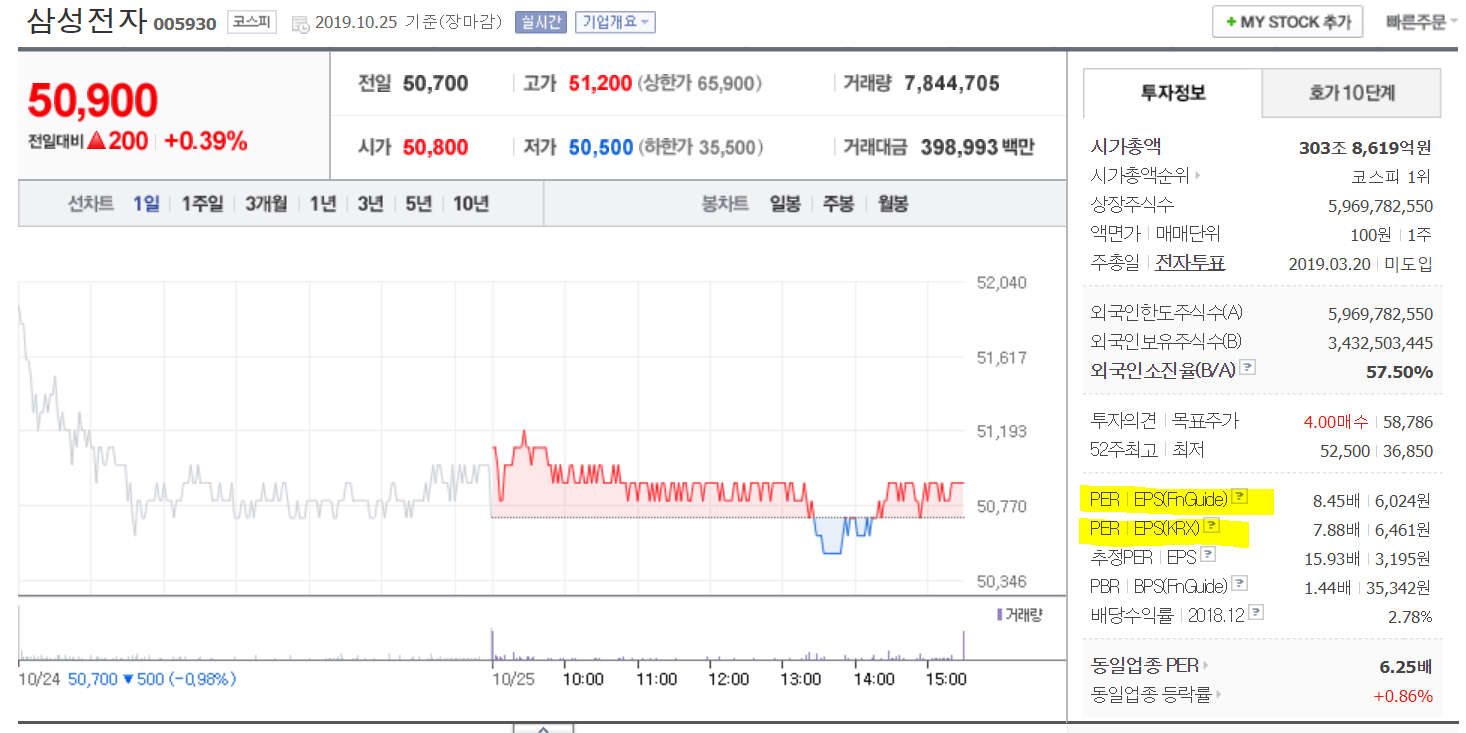Open help icon beside PER EPS(FnGuide)
Screen dimensions: 1466x733
tap(1239, 496)
